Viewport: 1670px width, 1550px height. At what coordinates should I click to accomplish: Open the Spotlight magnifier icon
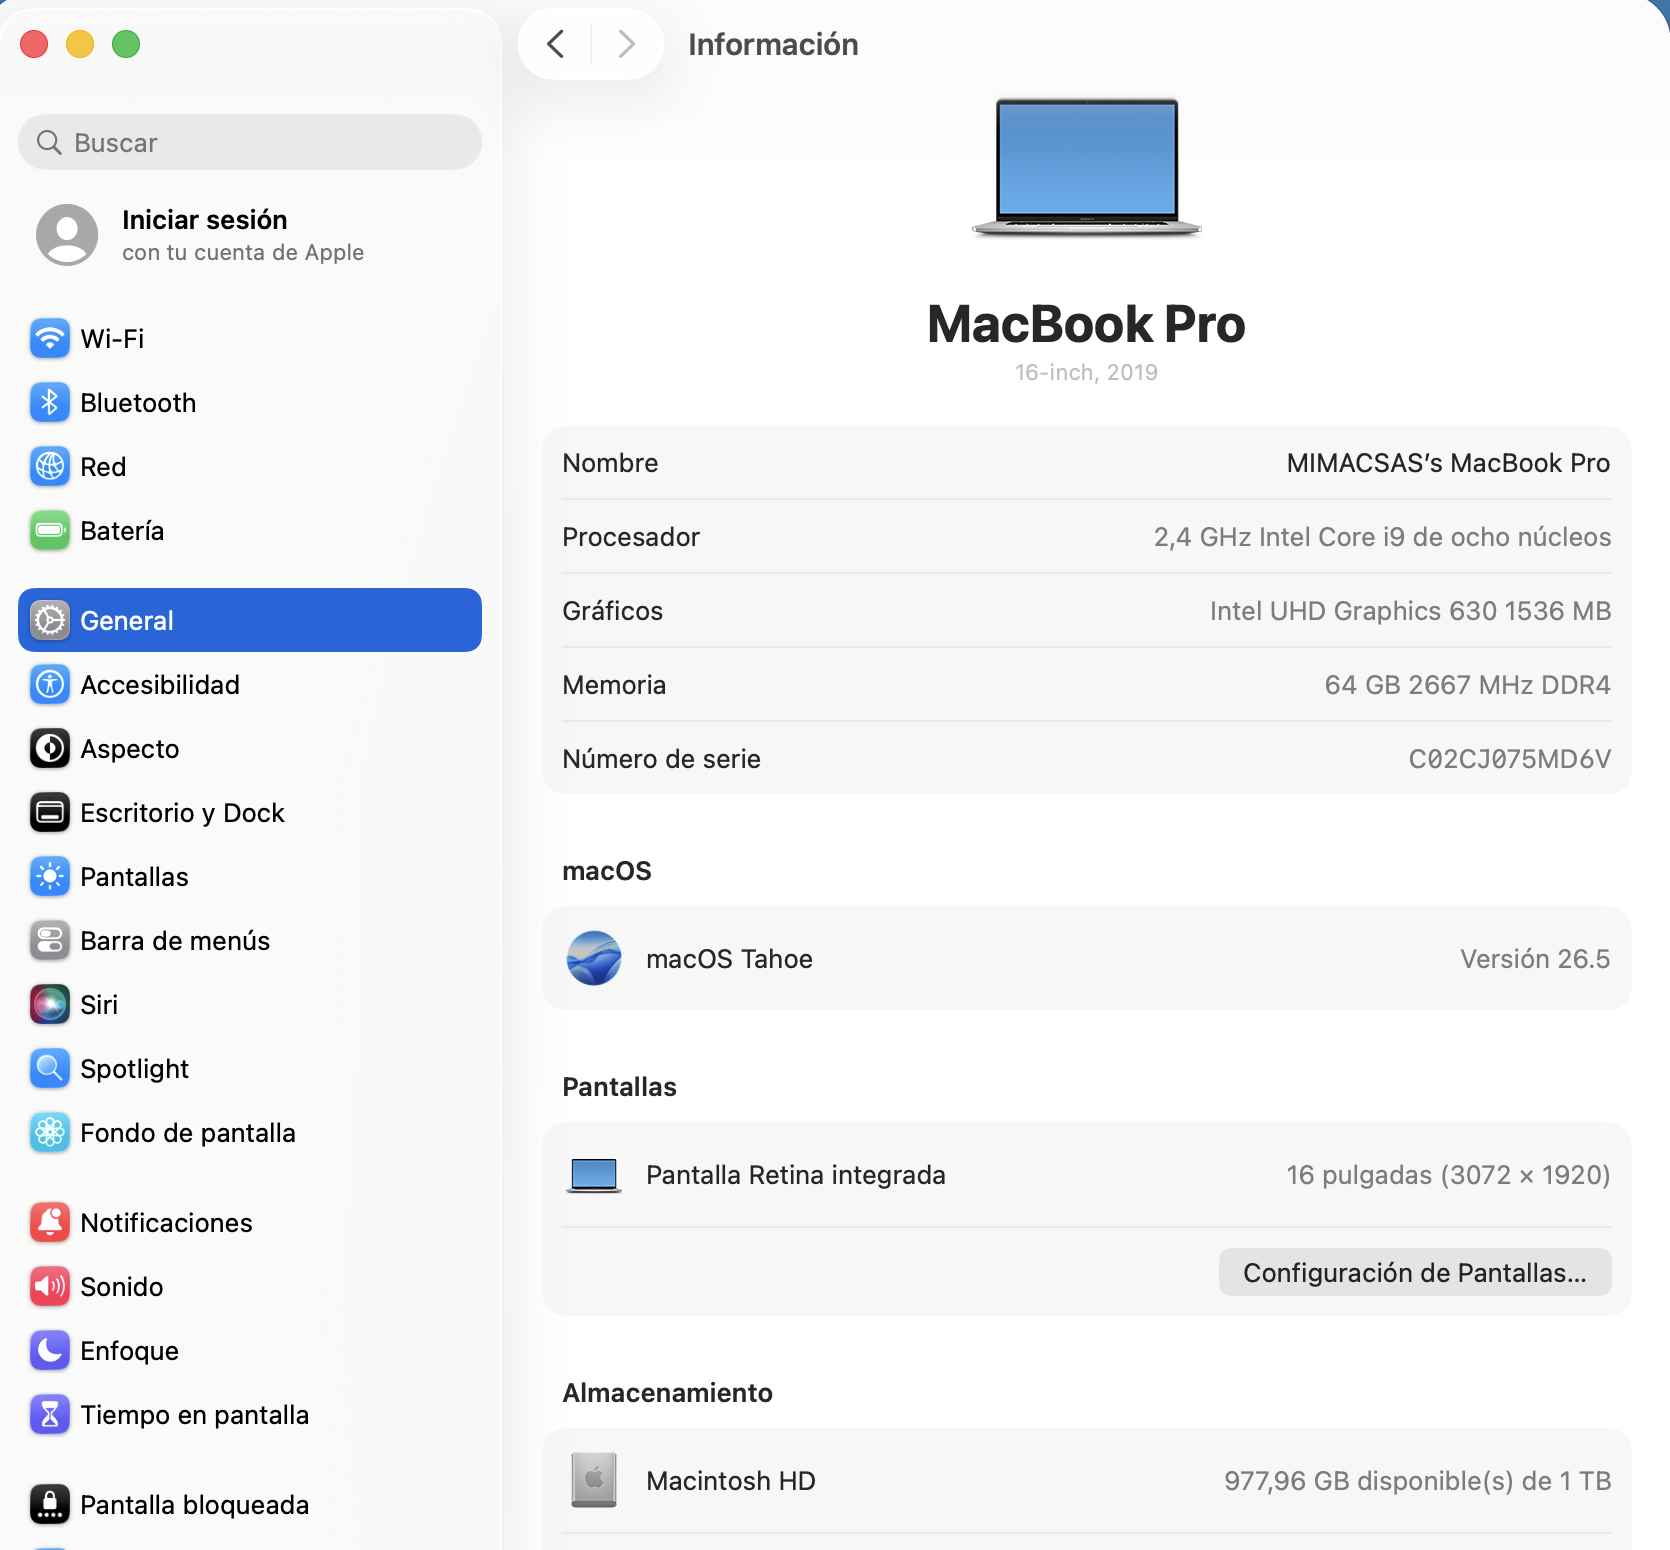click(x=50, y=1068)
